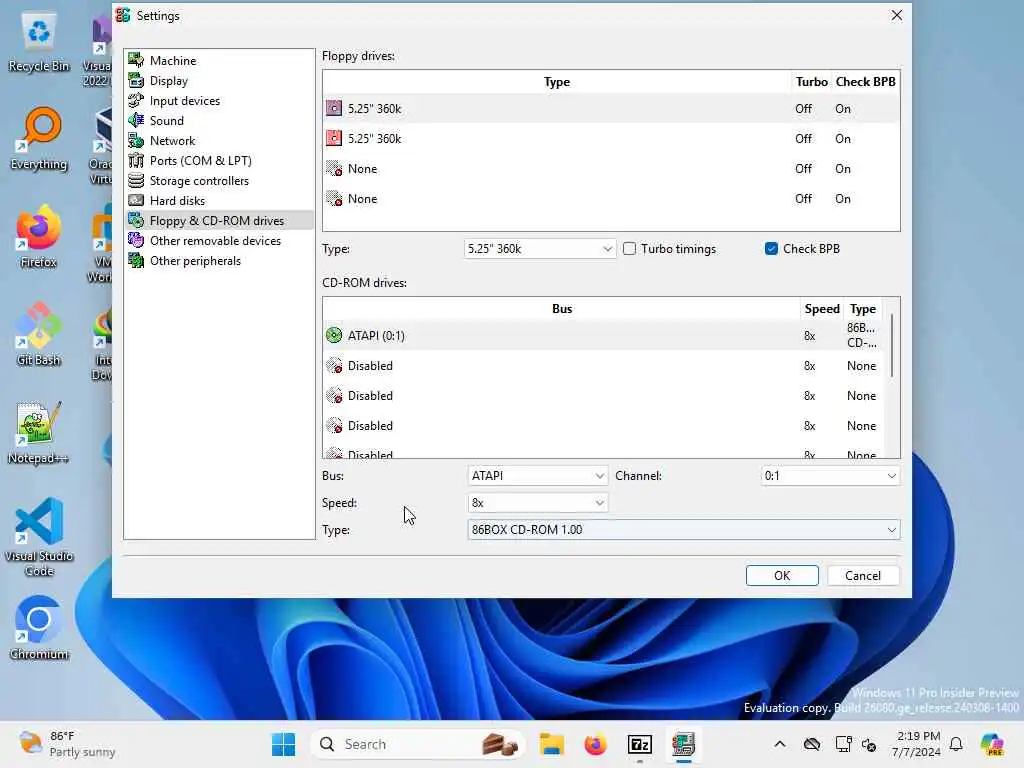Open the Notepad++ desktop shortcut
Viewport: 1024px width, 768px height.
click(39, 432)
